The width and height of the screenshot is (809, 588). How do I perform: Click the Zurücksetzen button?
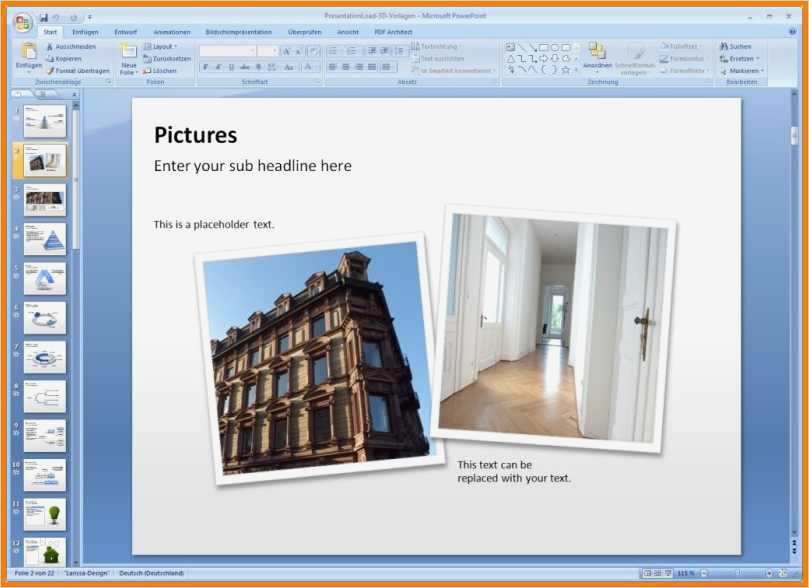166,59
